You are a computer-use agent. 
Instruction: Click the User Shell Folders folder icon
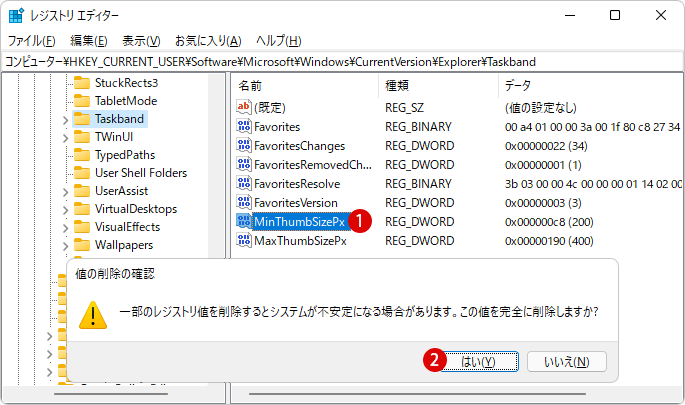82,173
